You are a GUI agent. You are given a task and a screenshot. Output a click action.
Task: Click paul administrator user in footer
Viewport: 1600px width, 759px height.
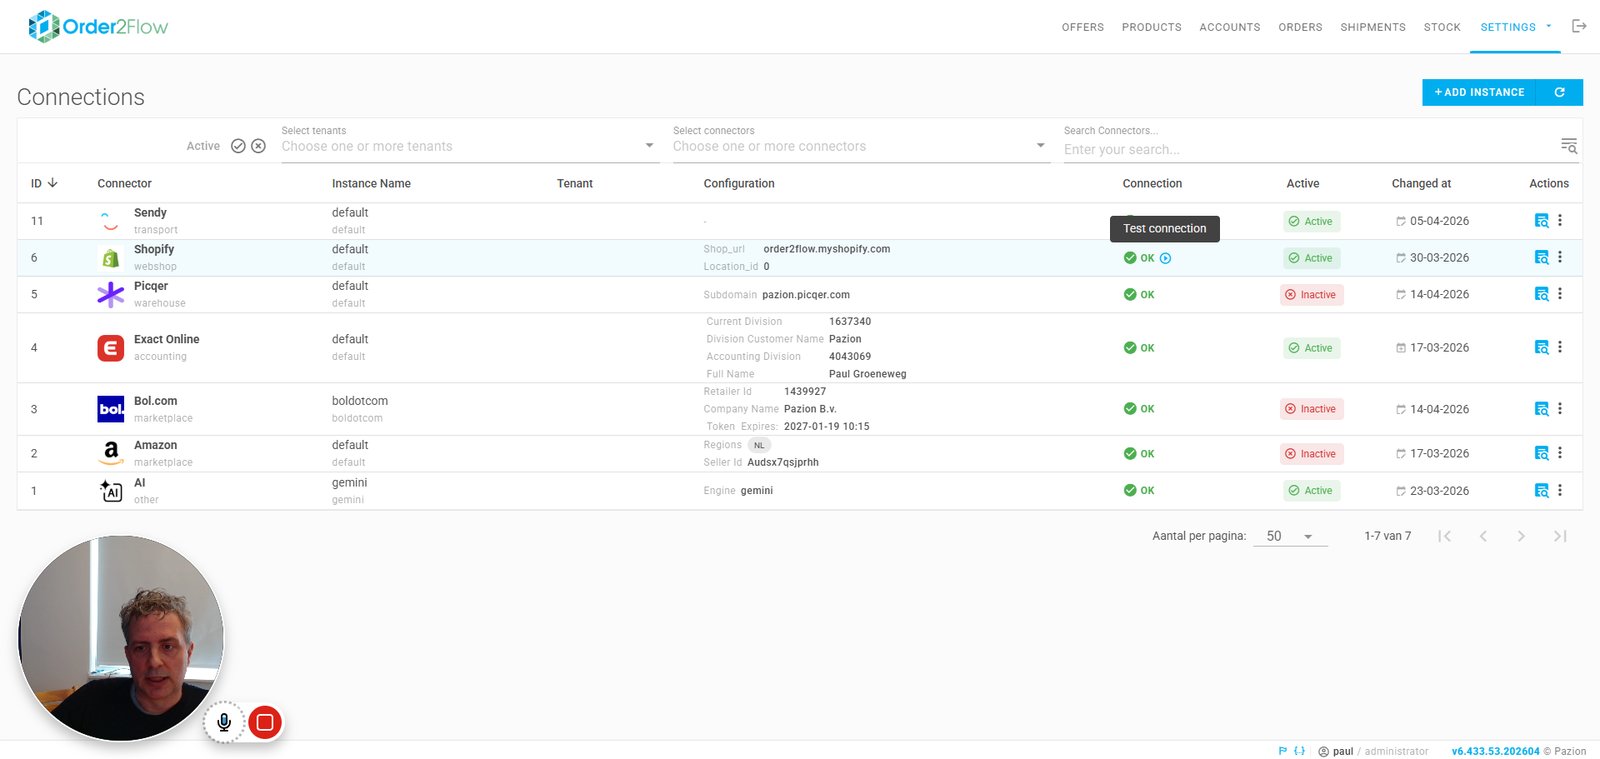tap(1373, 751)
